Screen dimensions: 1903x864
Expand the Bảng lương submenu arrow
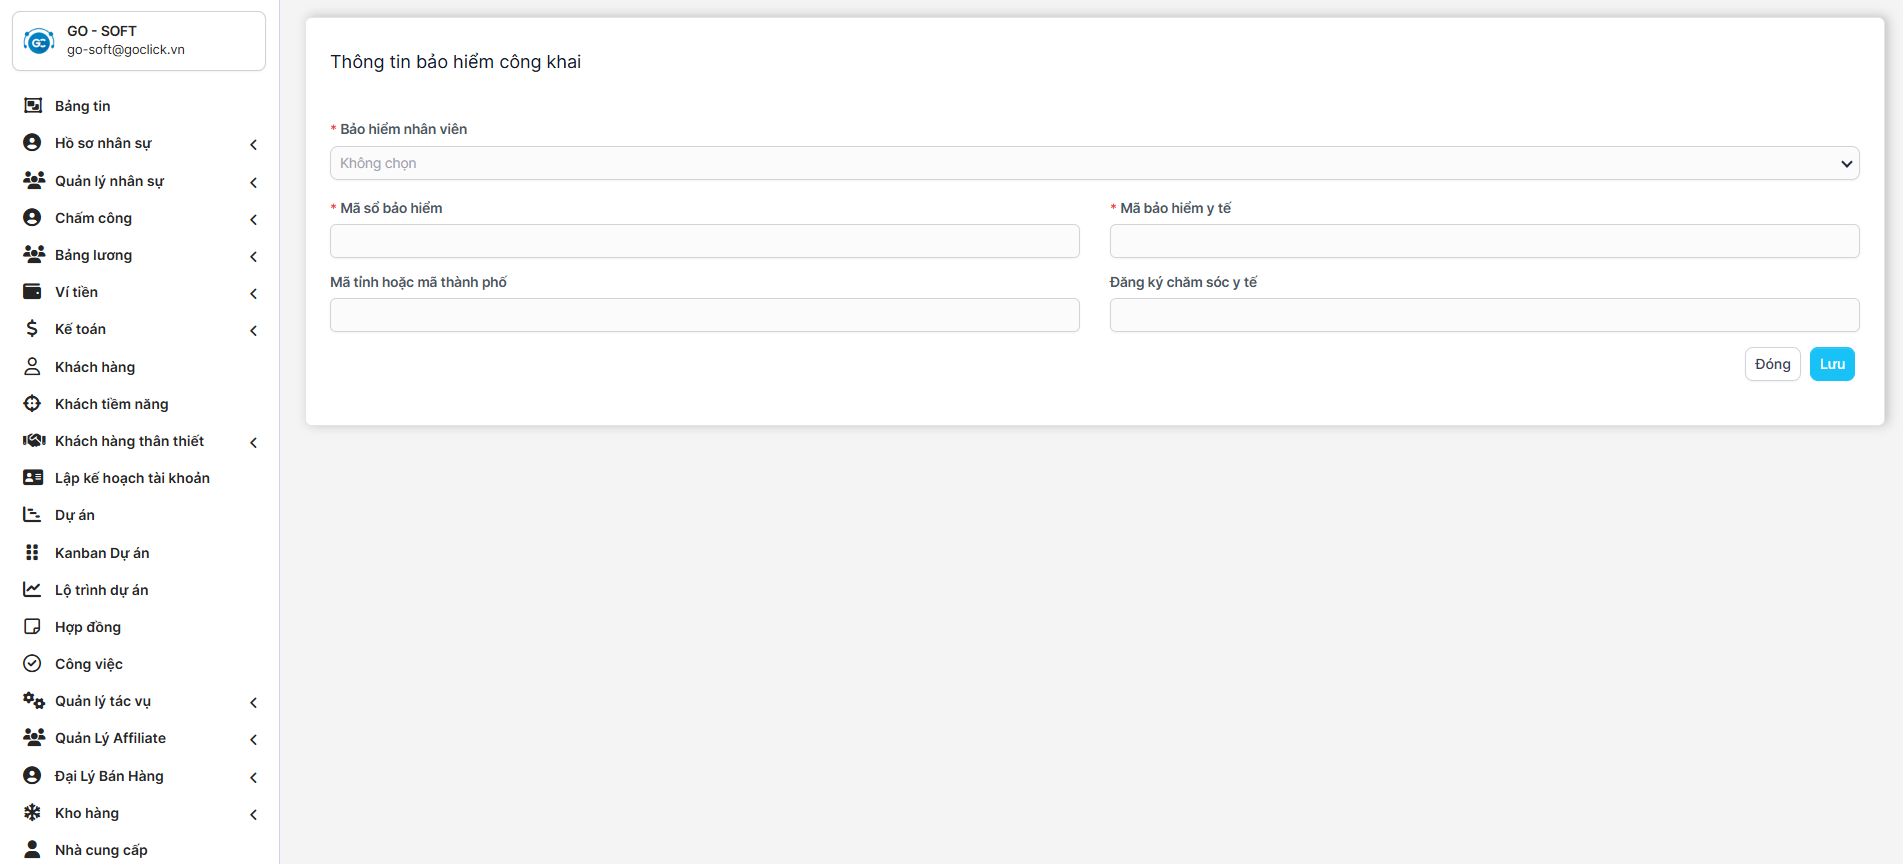(x=253, y=257)
